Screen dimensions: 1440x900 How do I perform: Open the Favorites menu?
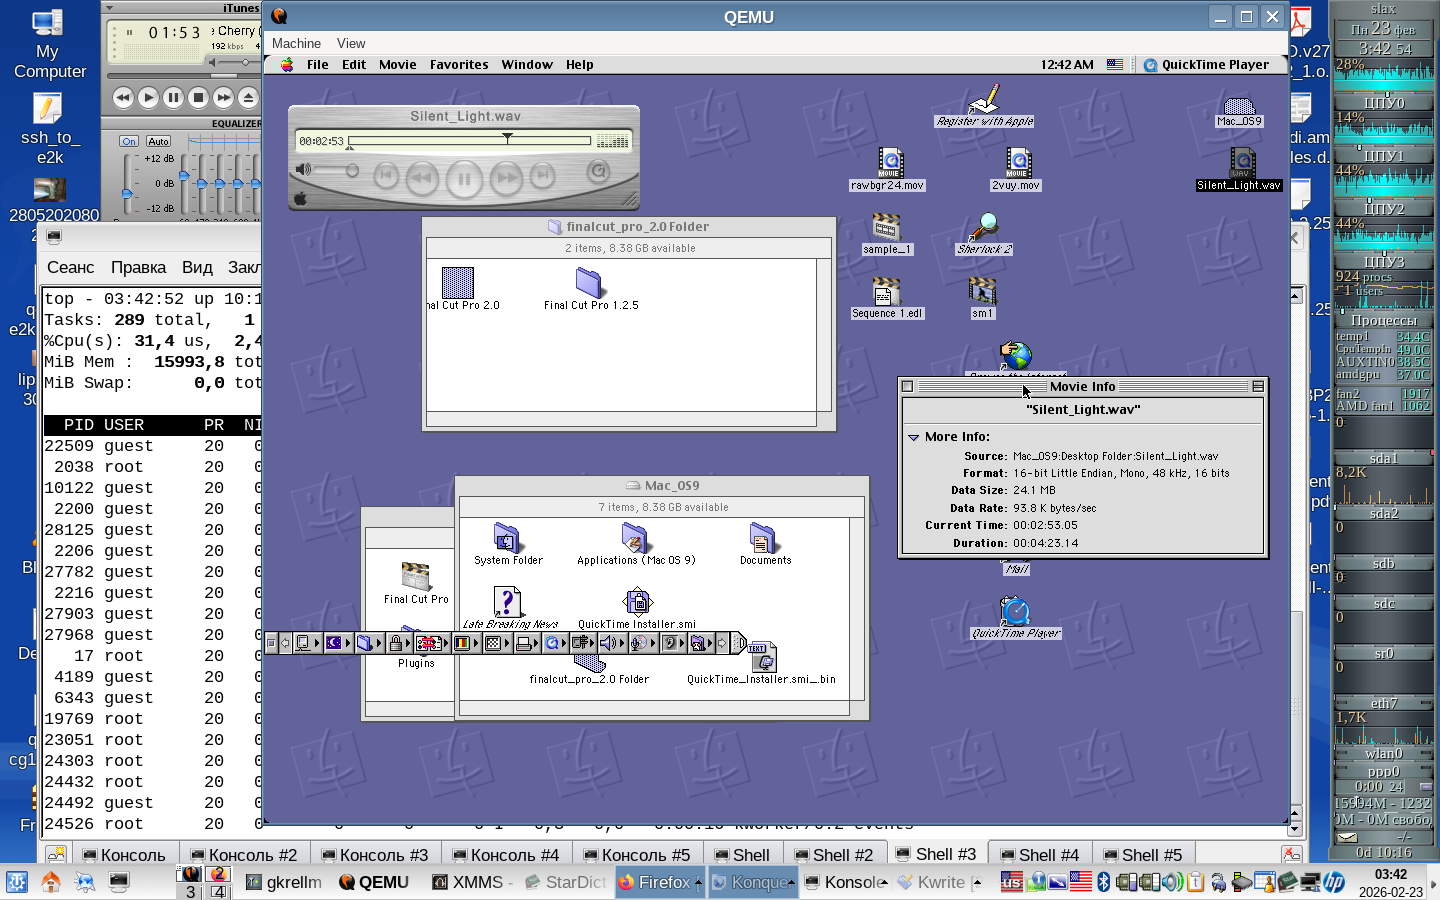click(x=459, y=65)
